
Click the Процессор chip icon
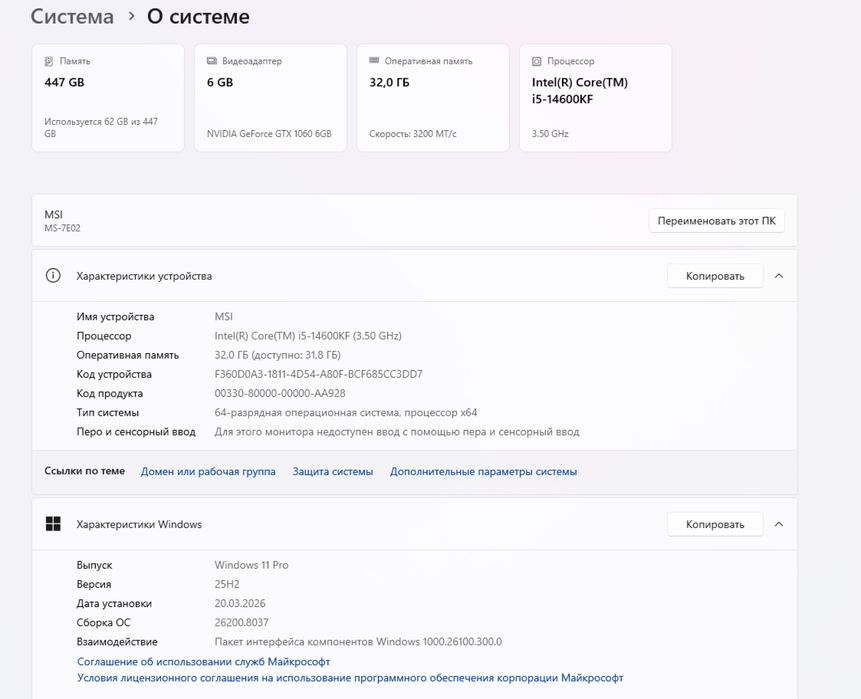pyautogui.click(x=536, y=61)
